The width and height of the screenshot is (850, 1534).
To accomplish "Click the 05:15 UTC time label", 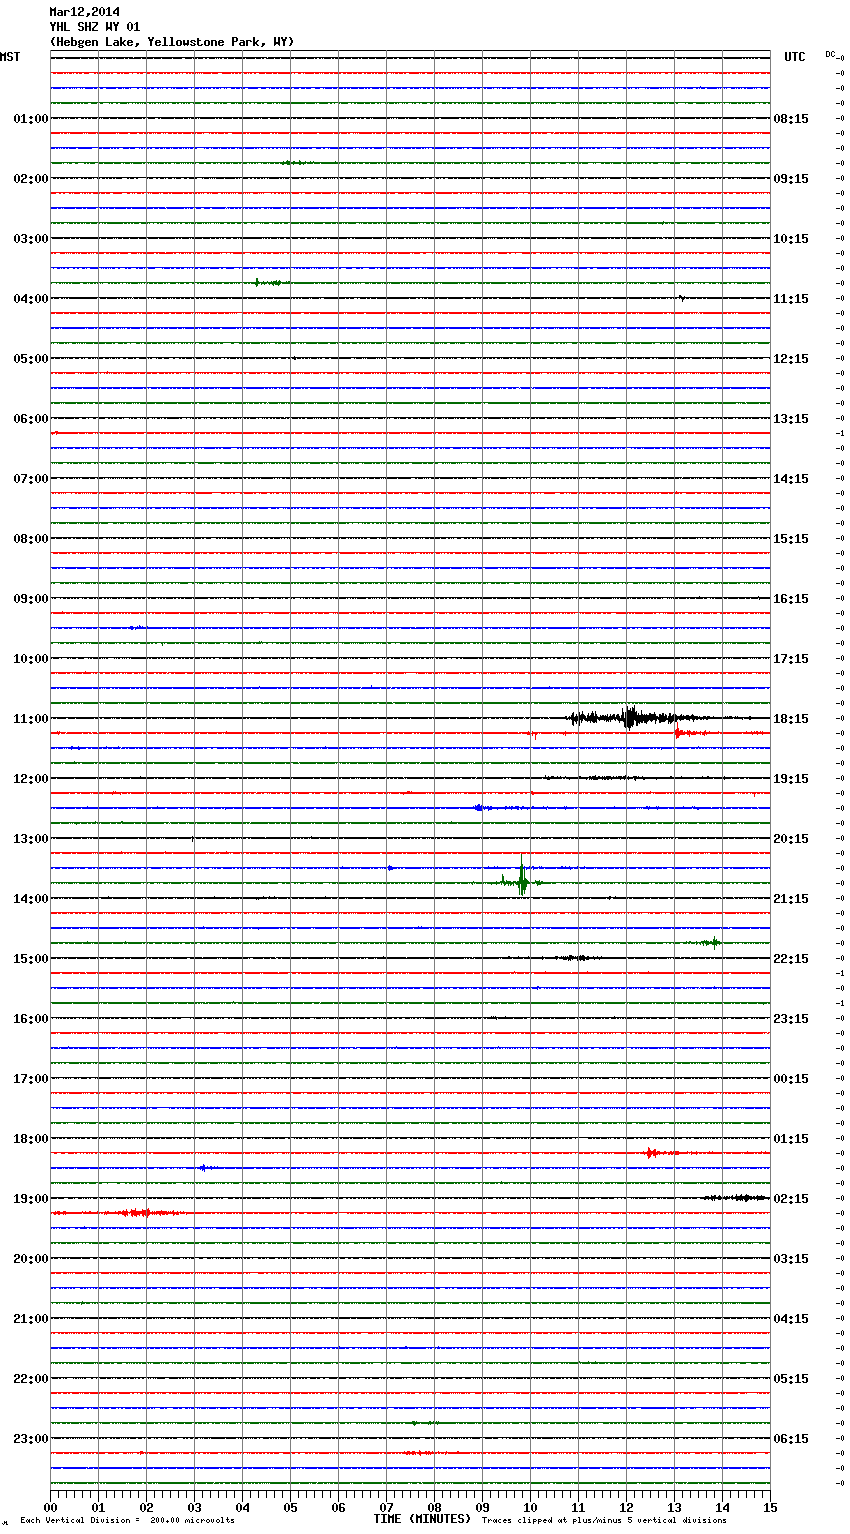I will tap(791, 1379).
